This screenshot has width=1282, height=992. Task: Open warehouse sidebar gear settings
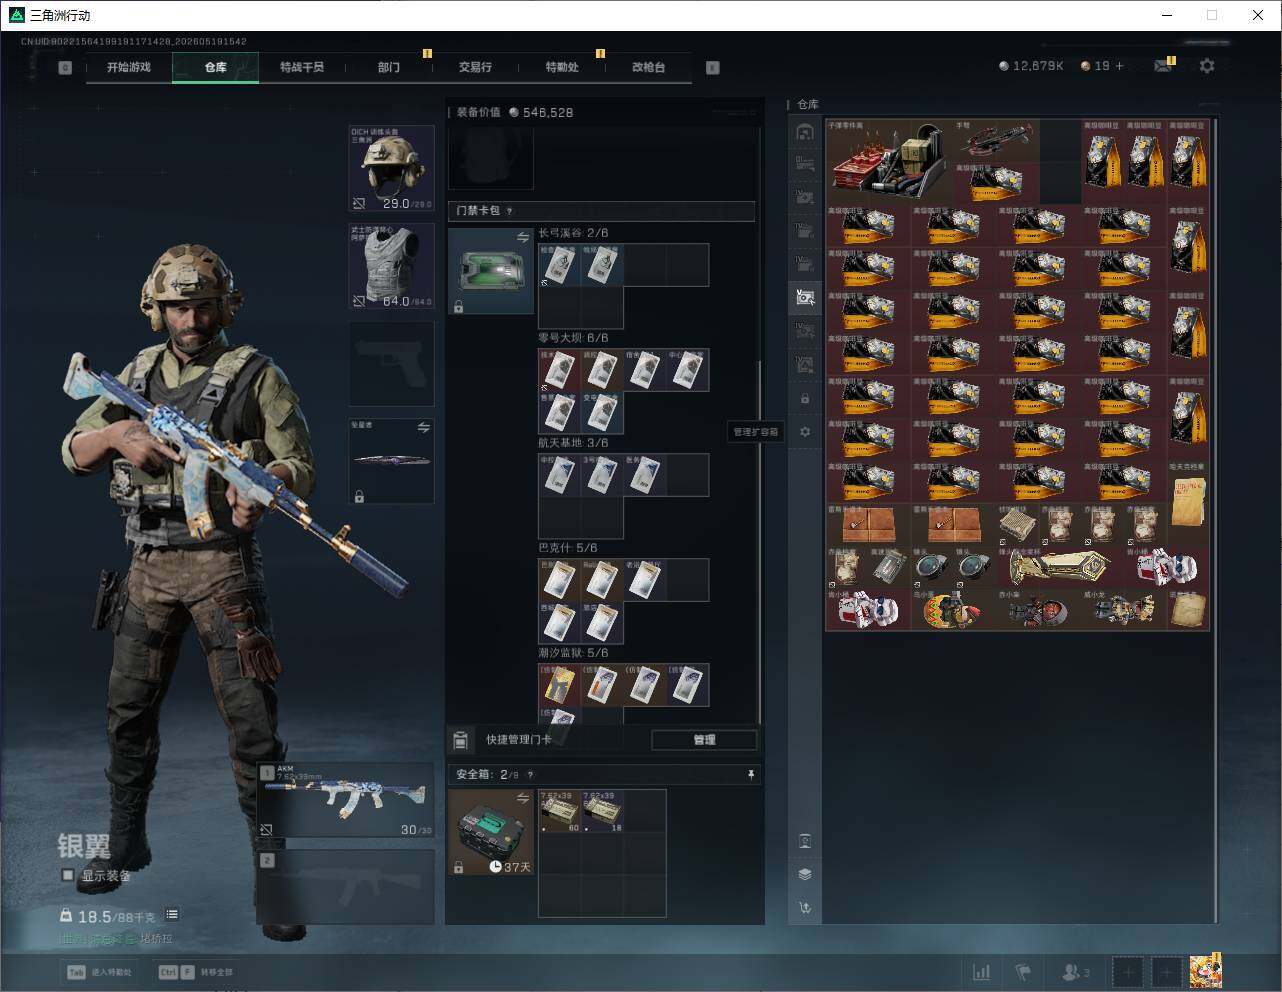[805, 432]
